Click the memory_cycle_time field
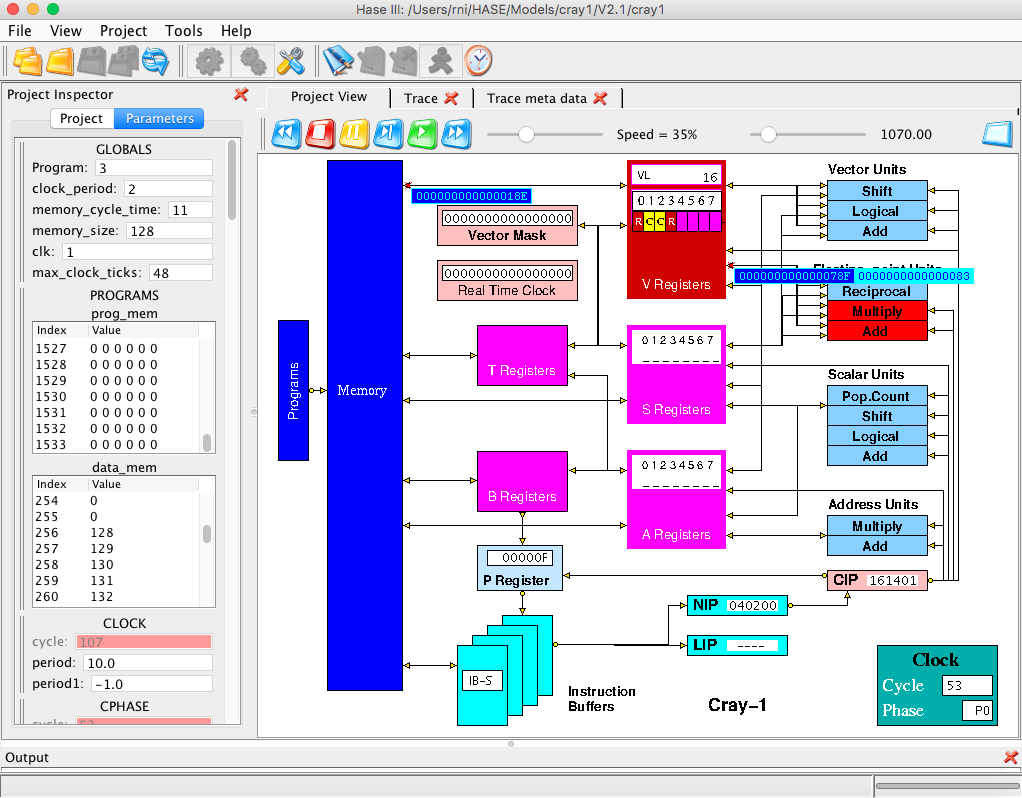The width and height of the screenshot is (1022, 798). 190,209
